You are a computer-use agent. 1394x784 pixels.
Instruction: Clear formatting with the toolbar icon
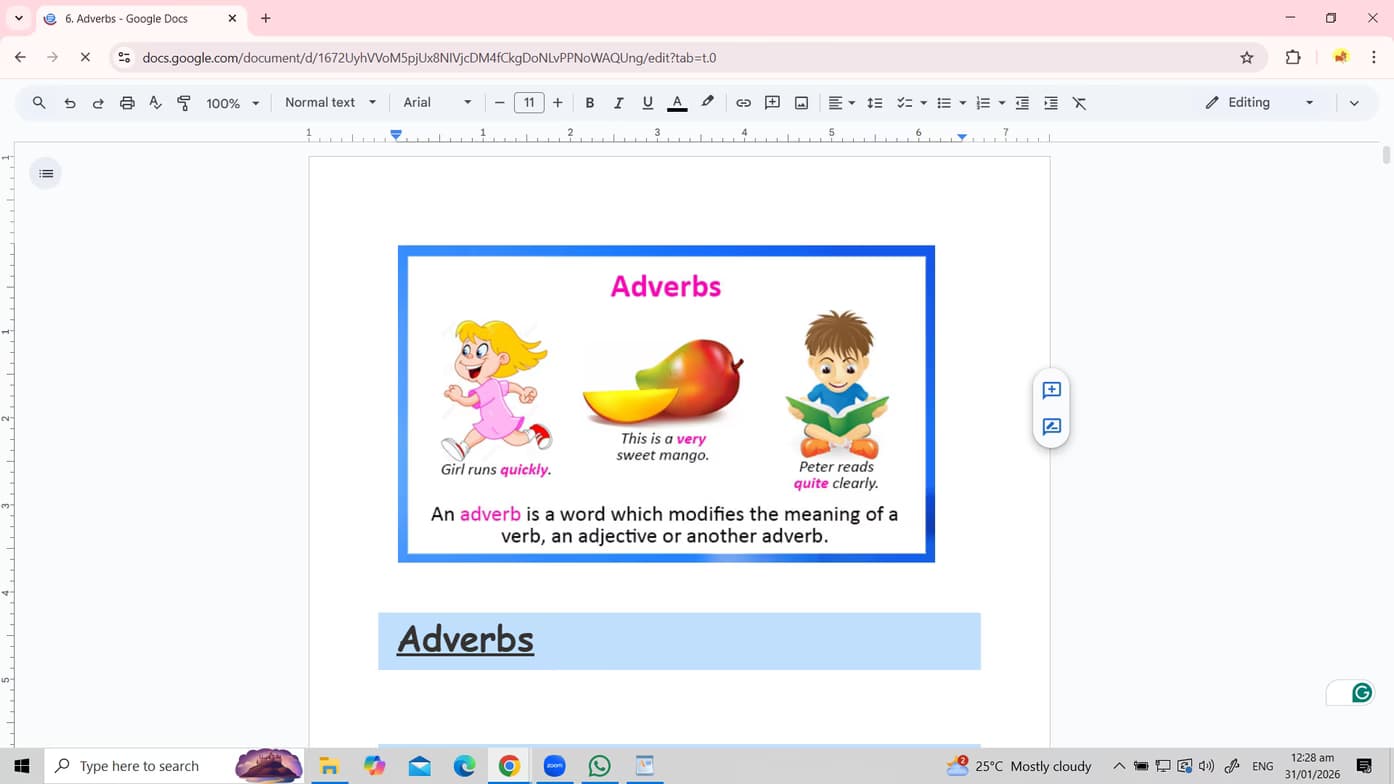tap(1079, 102)
